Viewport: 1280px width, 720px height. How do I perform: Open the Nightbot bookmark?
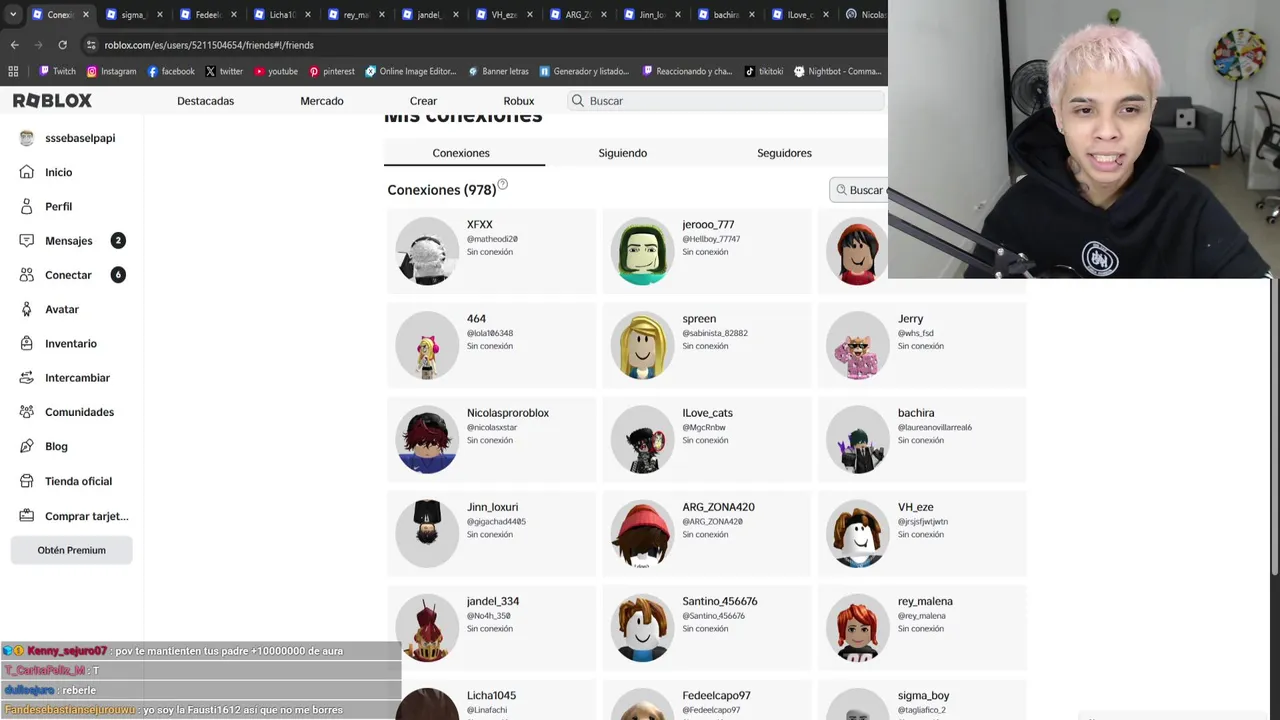coord(838,71)
